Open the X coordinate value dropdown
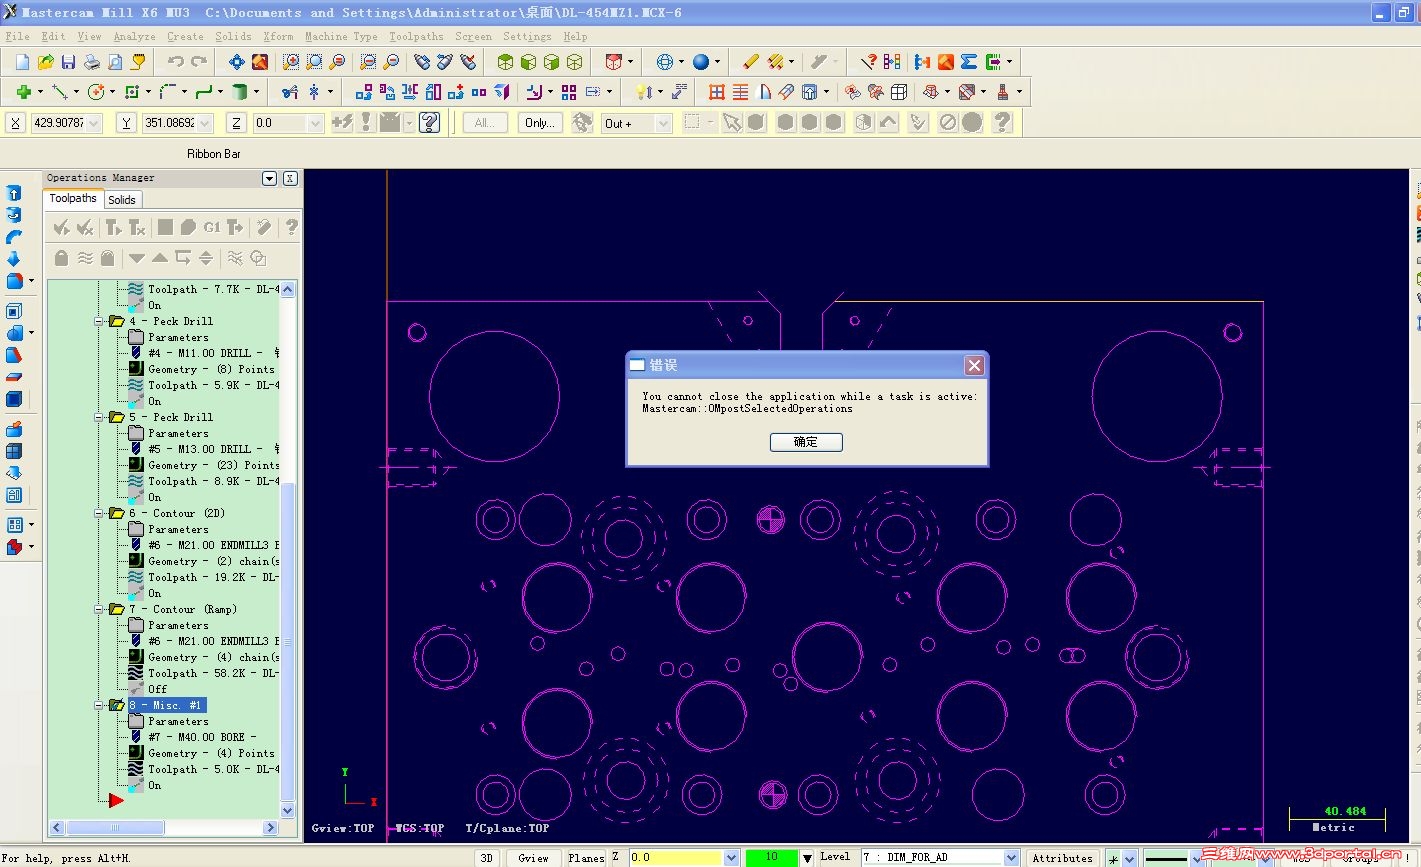The height and width of the screenshot is (867, 1421). 94,123
